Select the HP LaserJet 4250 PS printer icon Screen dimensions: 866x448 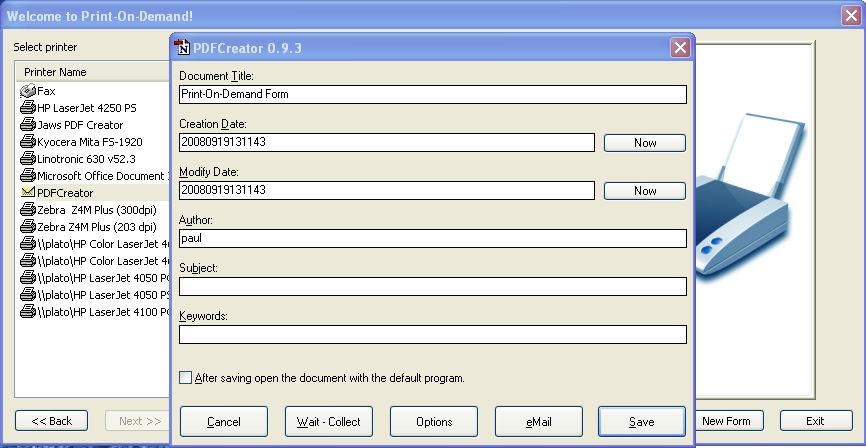coord(28,108)
